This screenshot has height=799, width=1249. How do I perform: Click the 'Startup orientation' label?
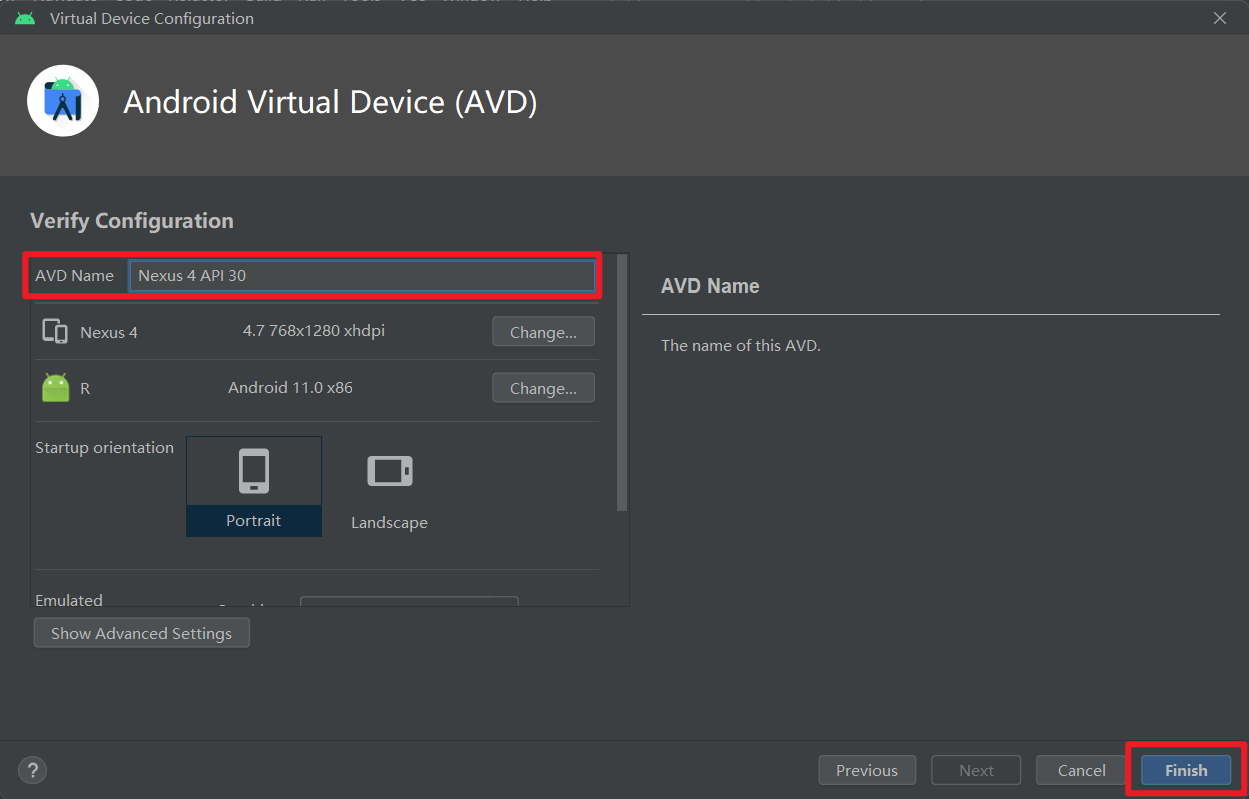click(104, 447)
